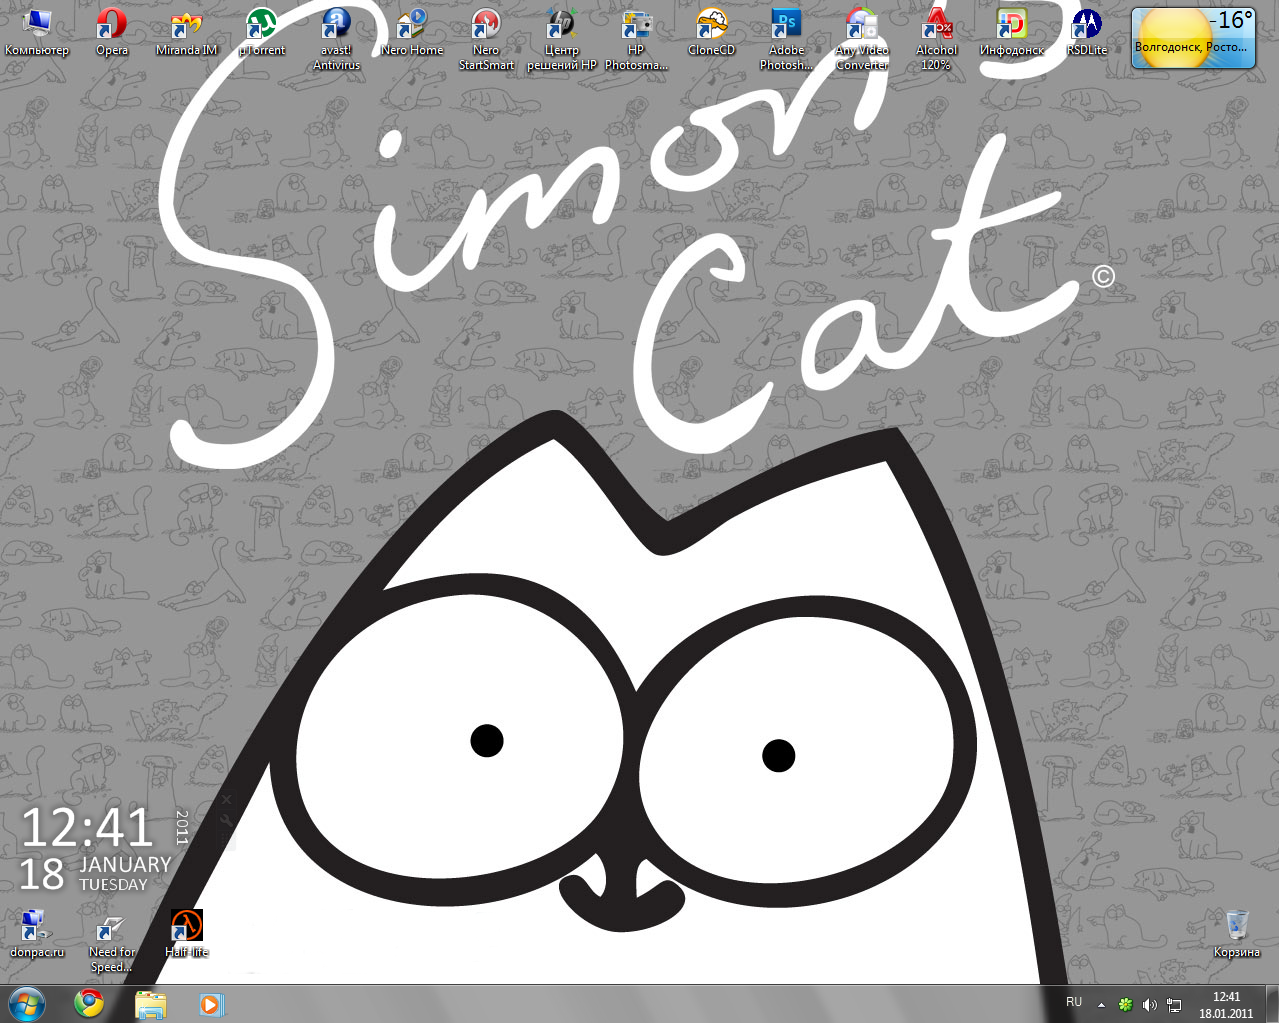Screen dimensions: 1279x1023
Task: Launch the Nero Home shortcut
Action: 411,33
